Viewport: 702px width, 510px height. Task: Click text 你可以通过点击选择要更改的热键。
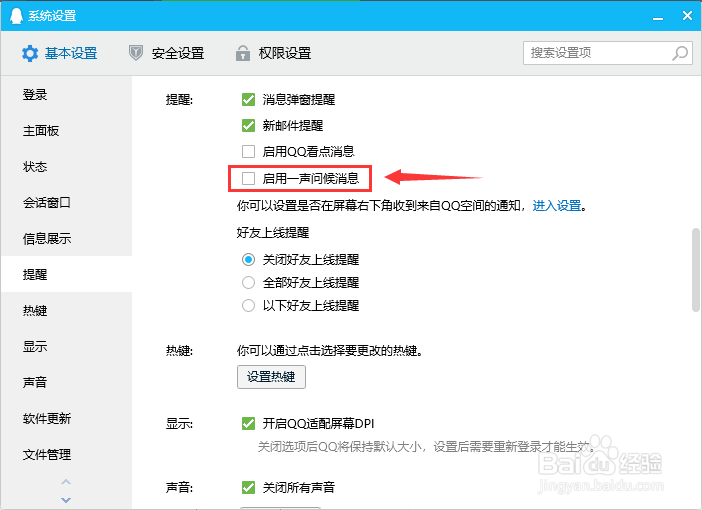330,351
